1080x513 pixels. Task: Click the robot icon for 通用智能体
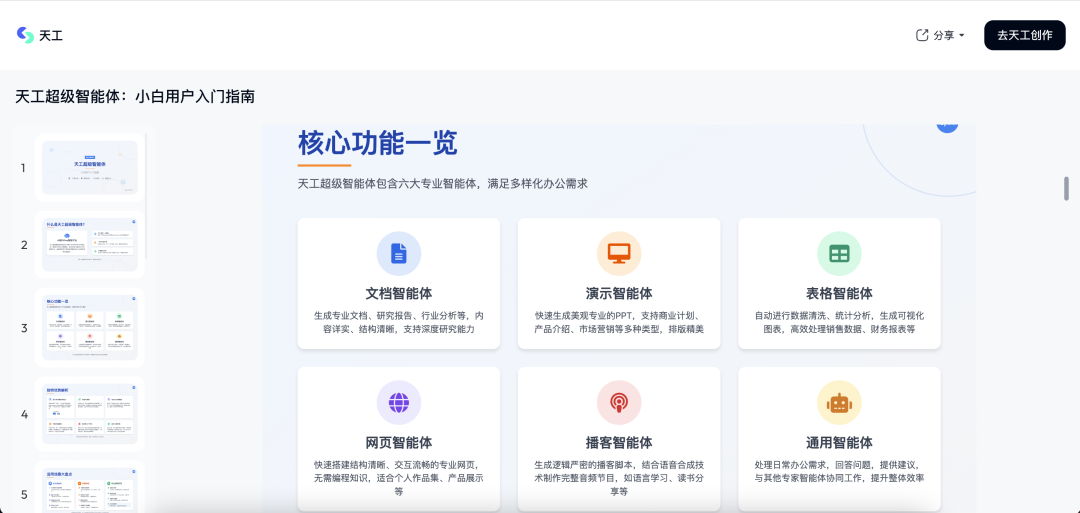[x=839, y=402]
